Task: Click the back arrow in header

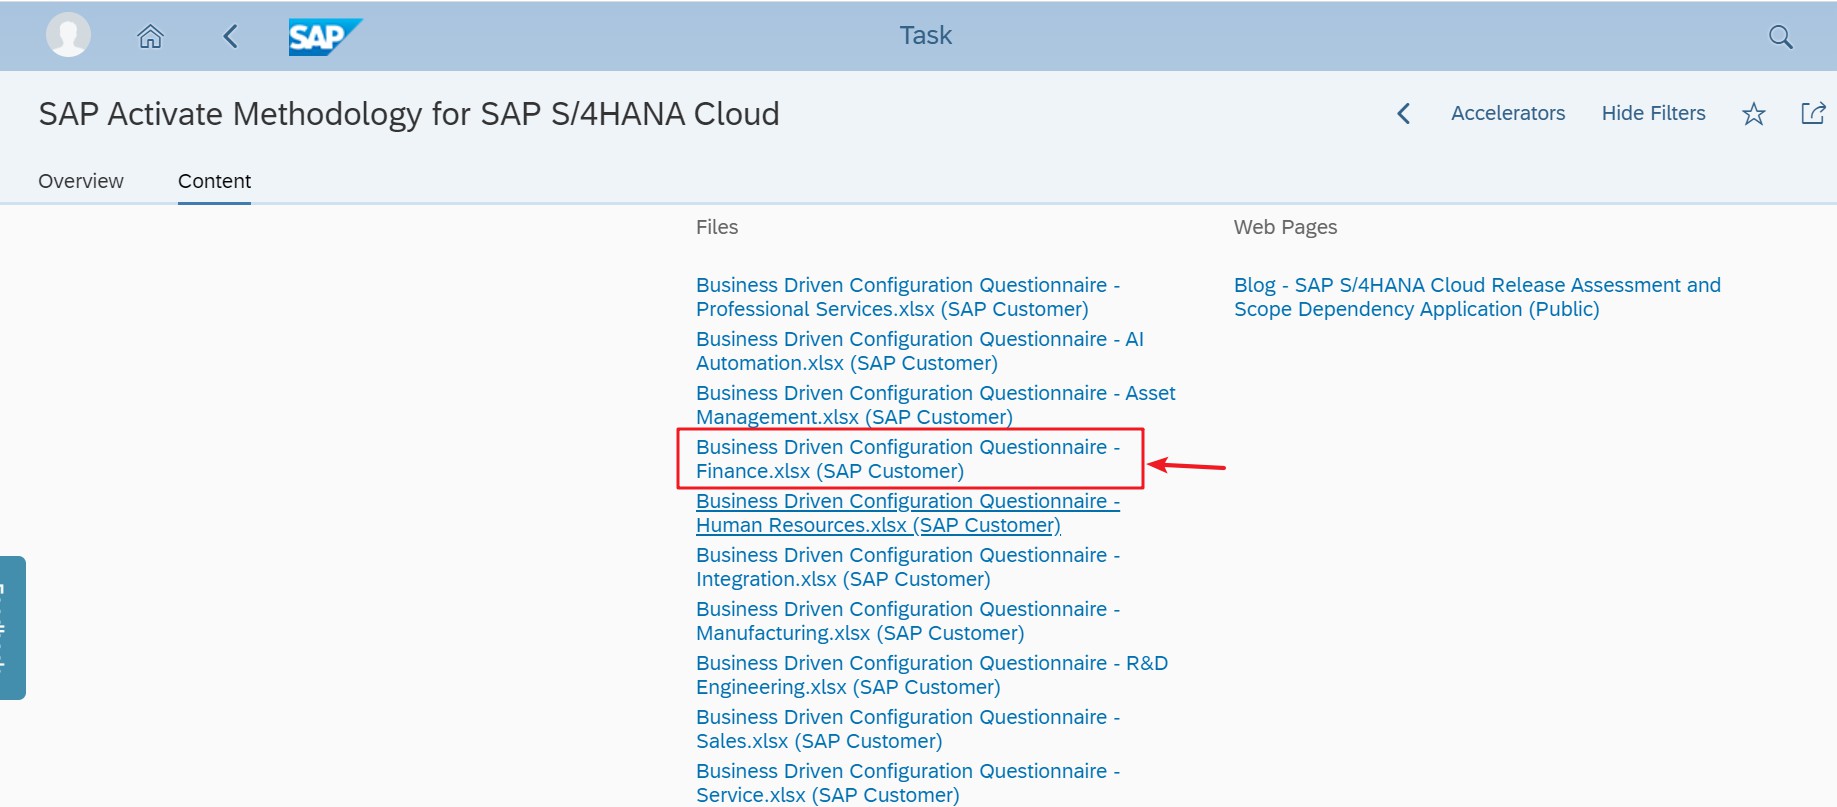Action: pos(231,37)
